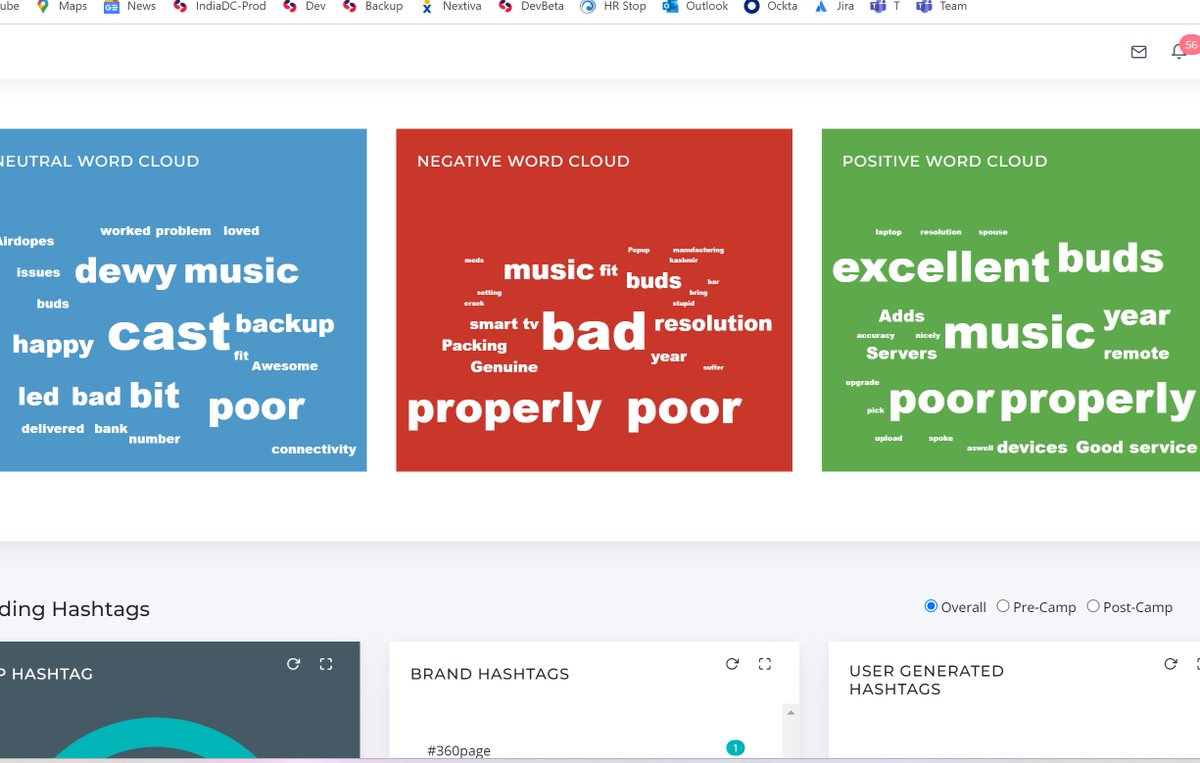Click 'dewy' in neutral word cloud

click(126, 271)
